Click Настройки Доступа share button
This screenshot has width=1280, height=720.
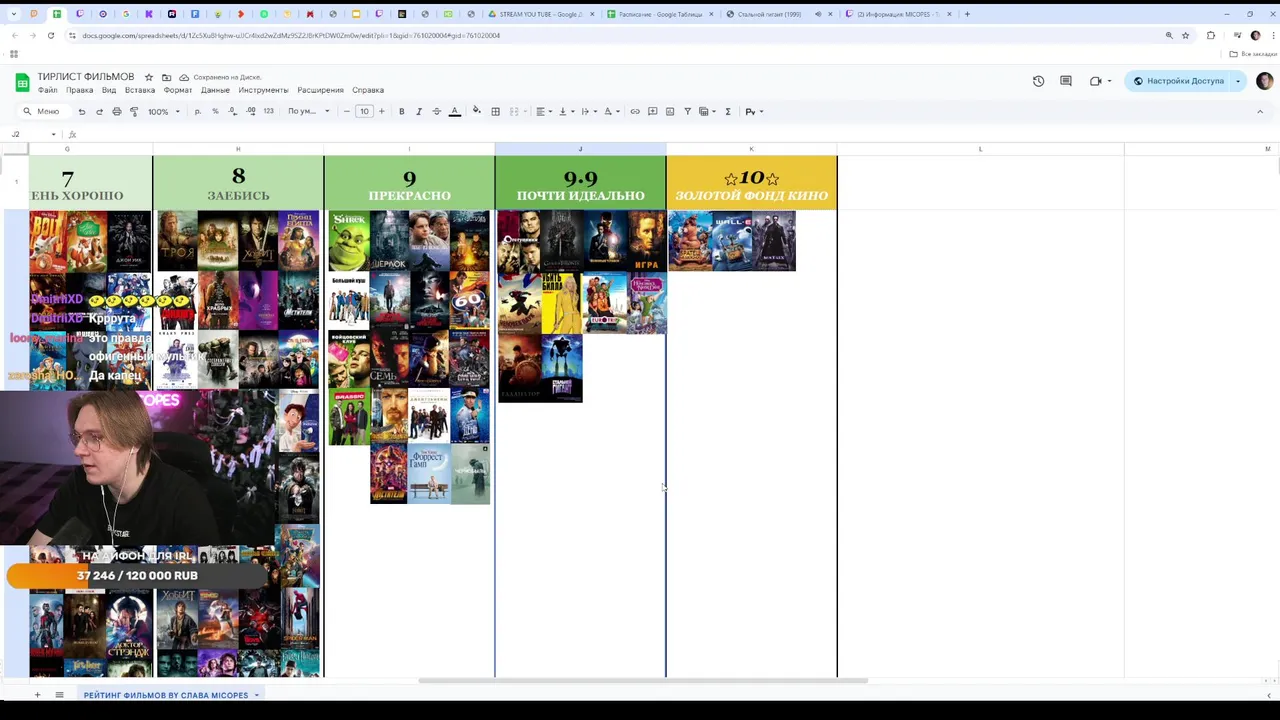(x=1178, y=81)
